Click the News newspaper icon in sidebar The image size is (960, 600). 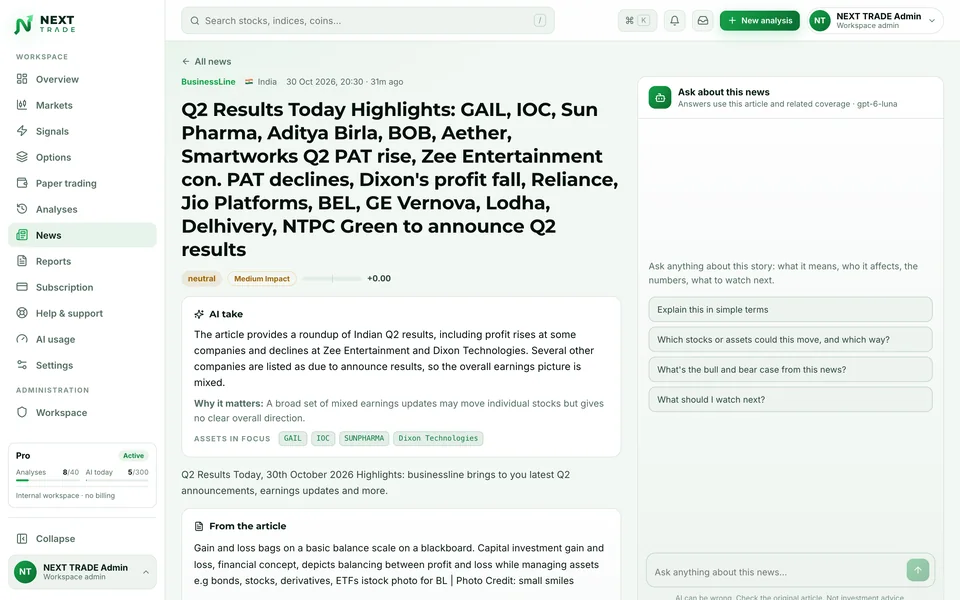point(22,235)
